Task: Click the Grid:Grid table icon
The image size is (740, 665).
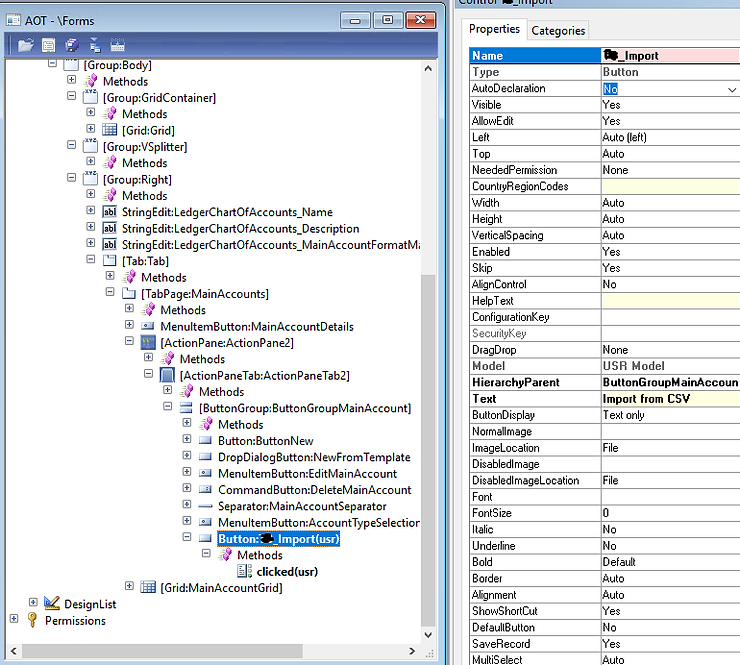Action: [109, 130]
